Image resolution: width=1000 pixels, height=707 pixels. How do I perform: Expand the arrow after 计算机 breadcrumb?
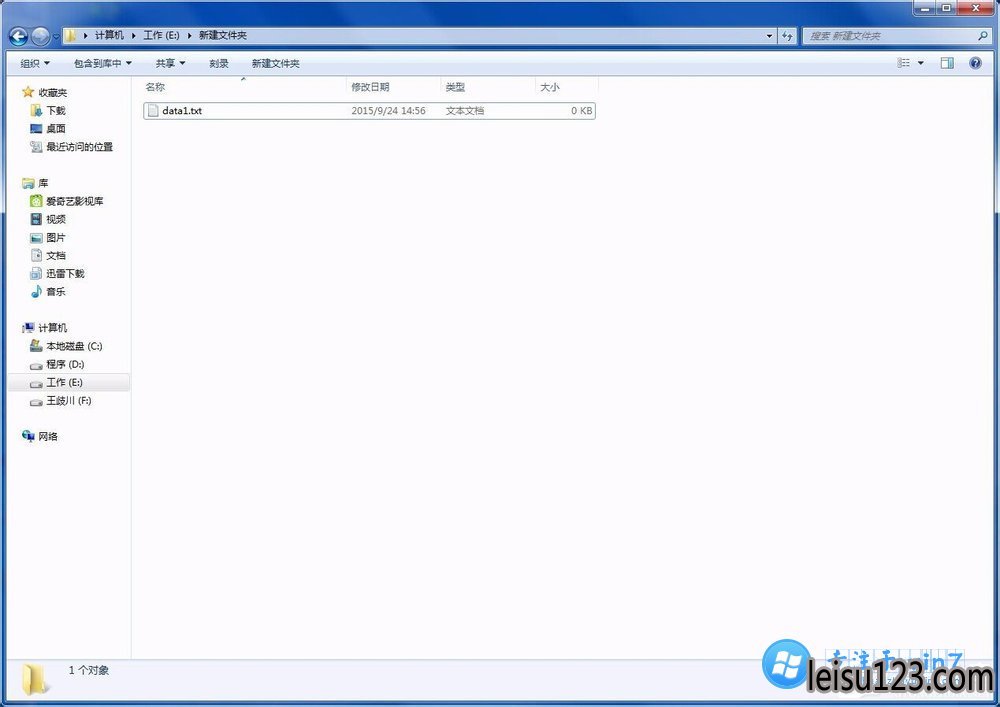[x=134, y=36]
